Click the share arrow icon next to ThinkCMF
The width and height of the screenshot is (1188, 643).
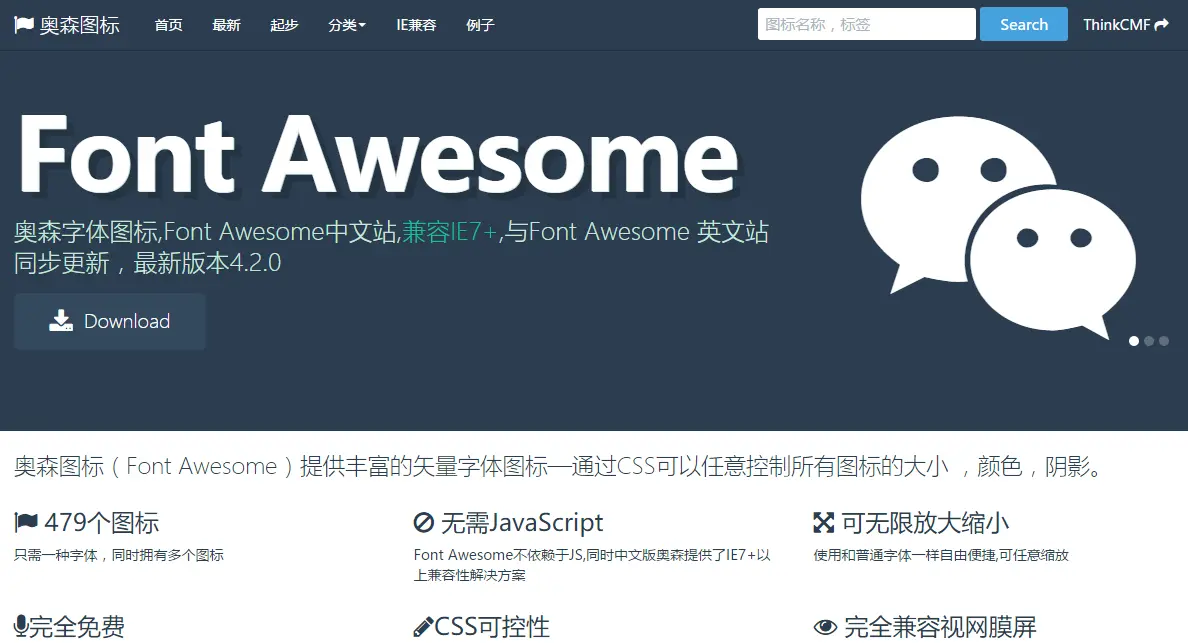tap(1161, 25)
